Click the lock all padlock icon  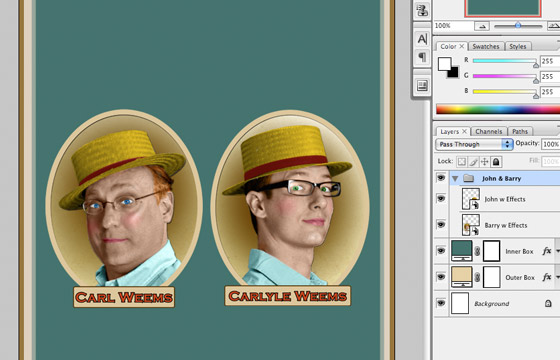coord(496,162)
